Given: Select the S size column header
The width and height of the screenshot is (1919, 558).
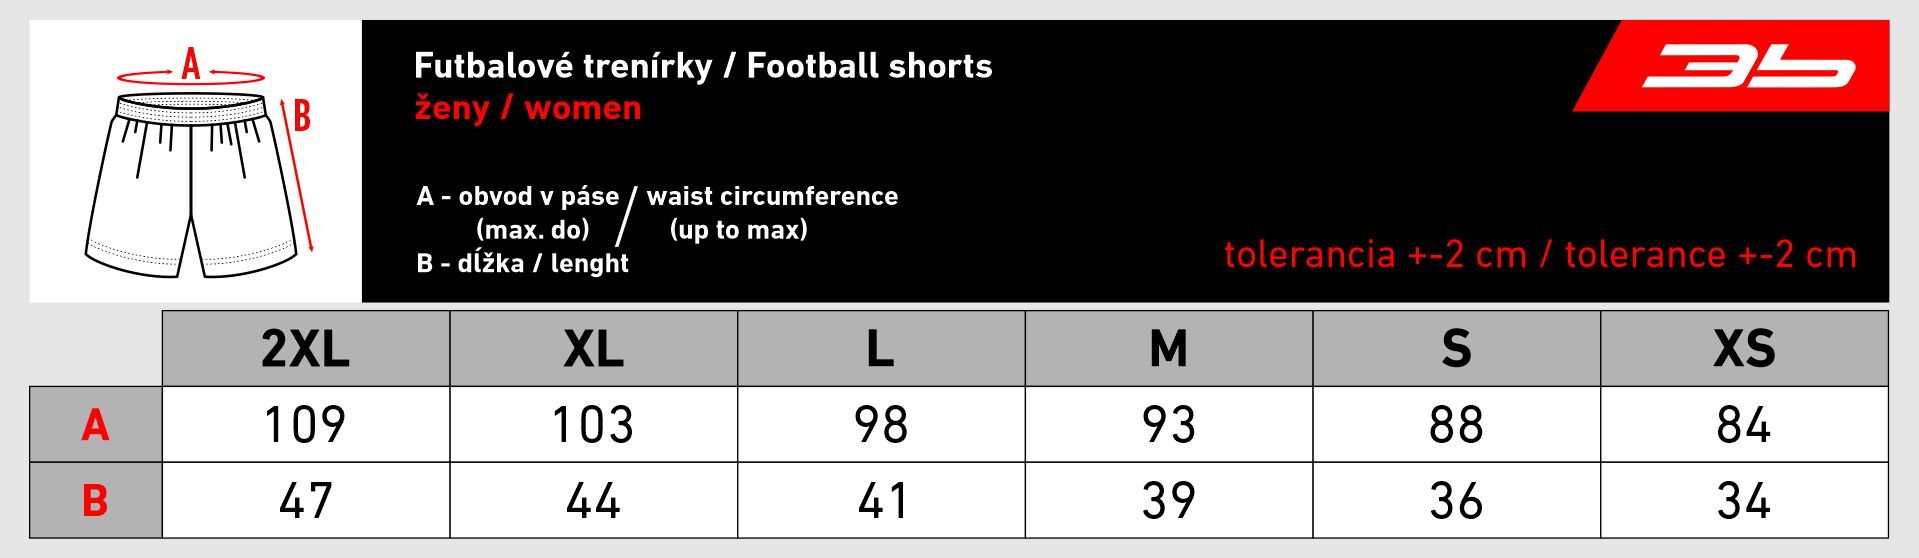Looking at the screenshot, I should pyautogui.click(x=1456, y=349).
